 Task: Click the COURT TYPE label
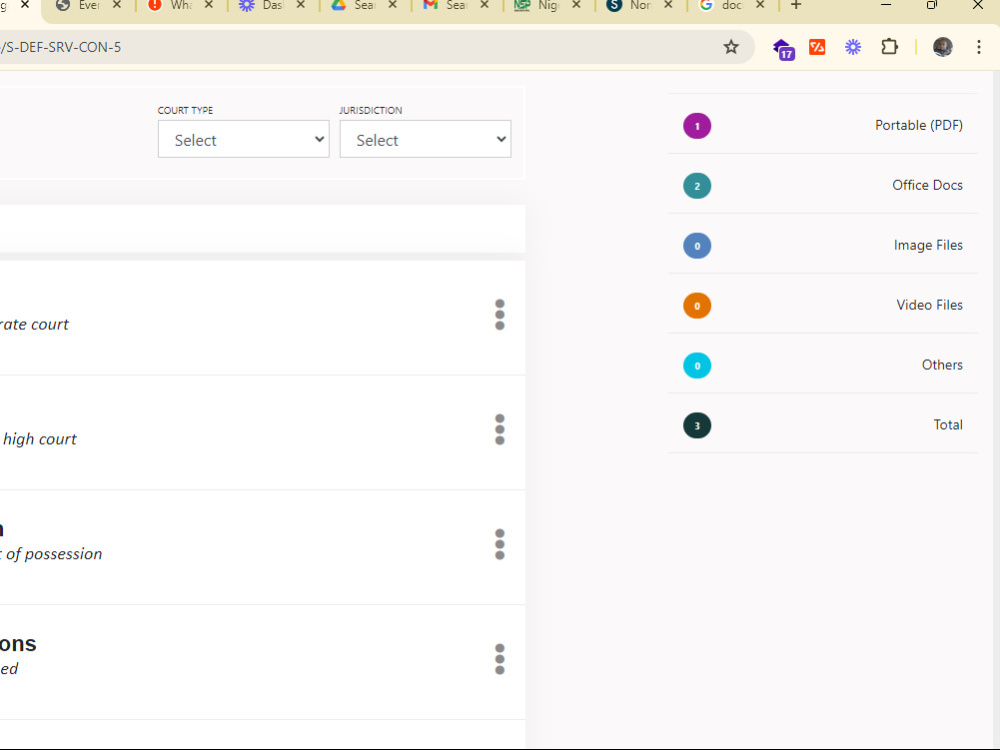point(186,110)
